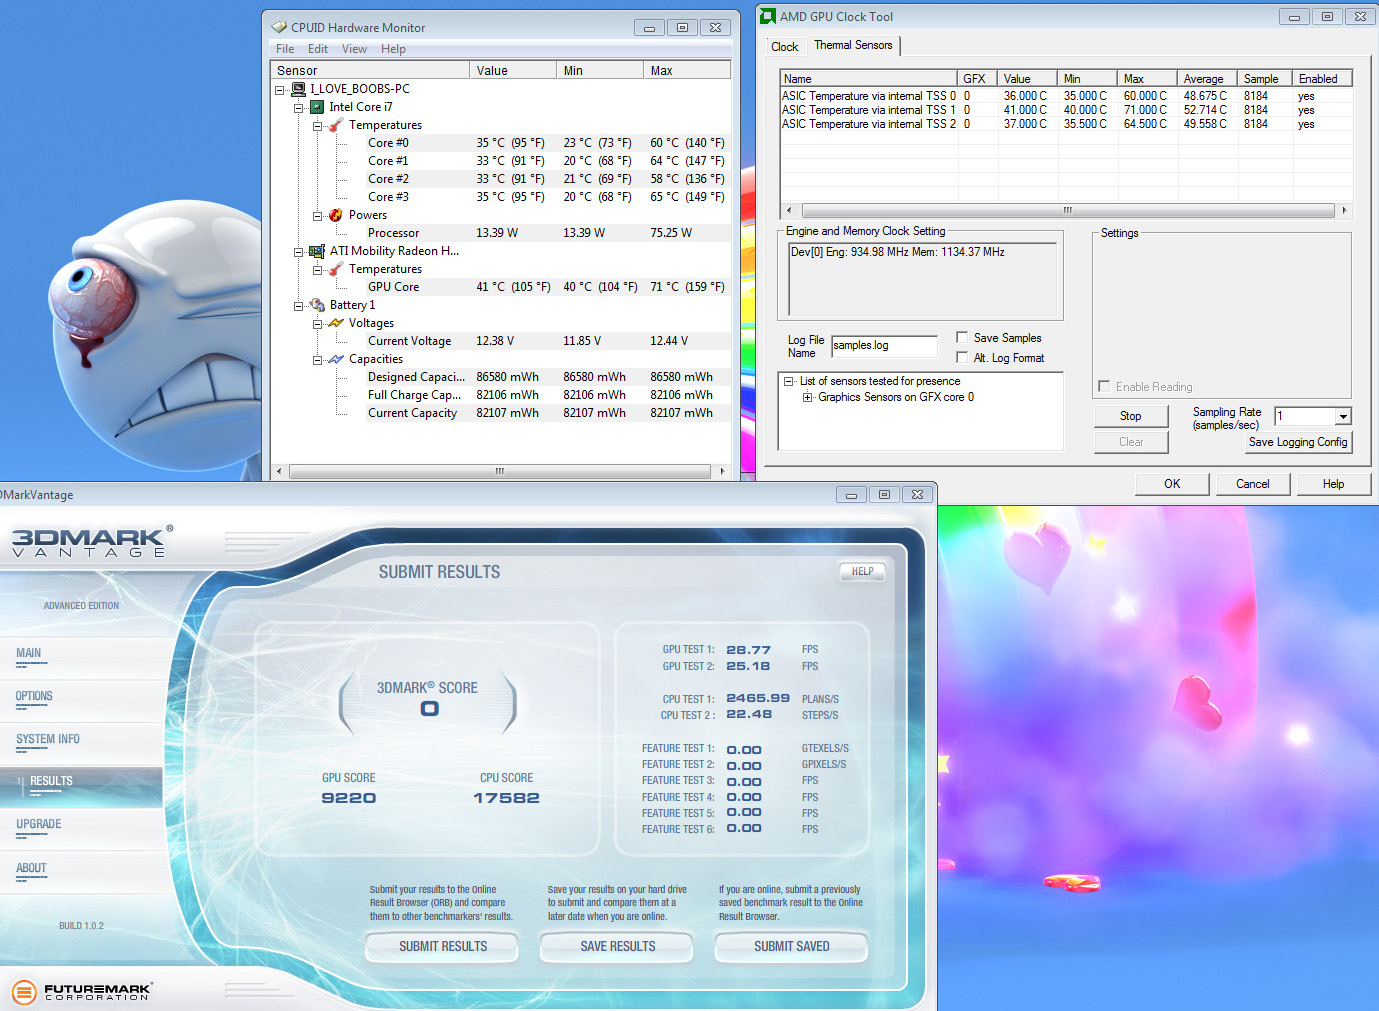
Task: Click the CPUID Hardware Monitor title icon
Action: [280, 27]
